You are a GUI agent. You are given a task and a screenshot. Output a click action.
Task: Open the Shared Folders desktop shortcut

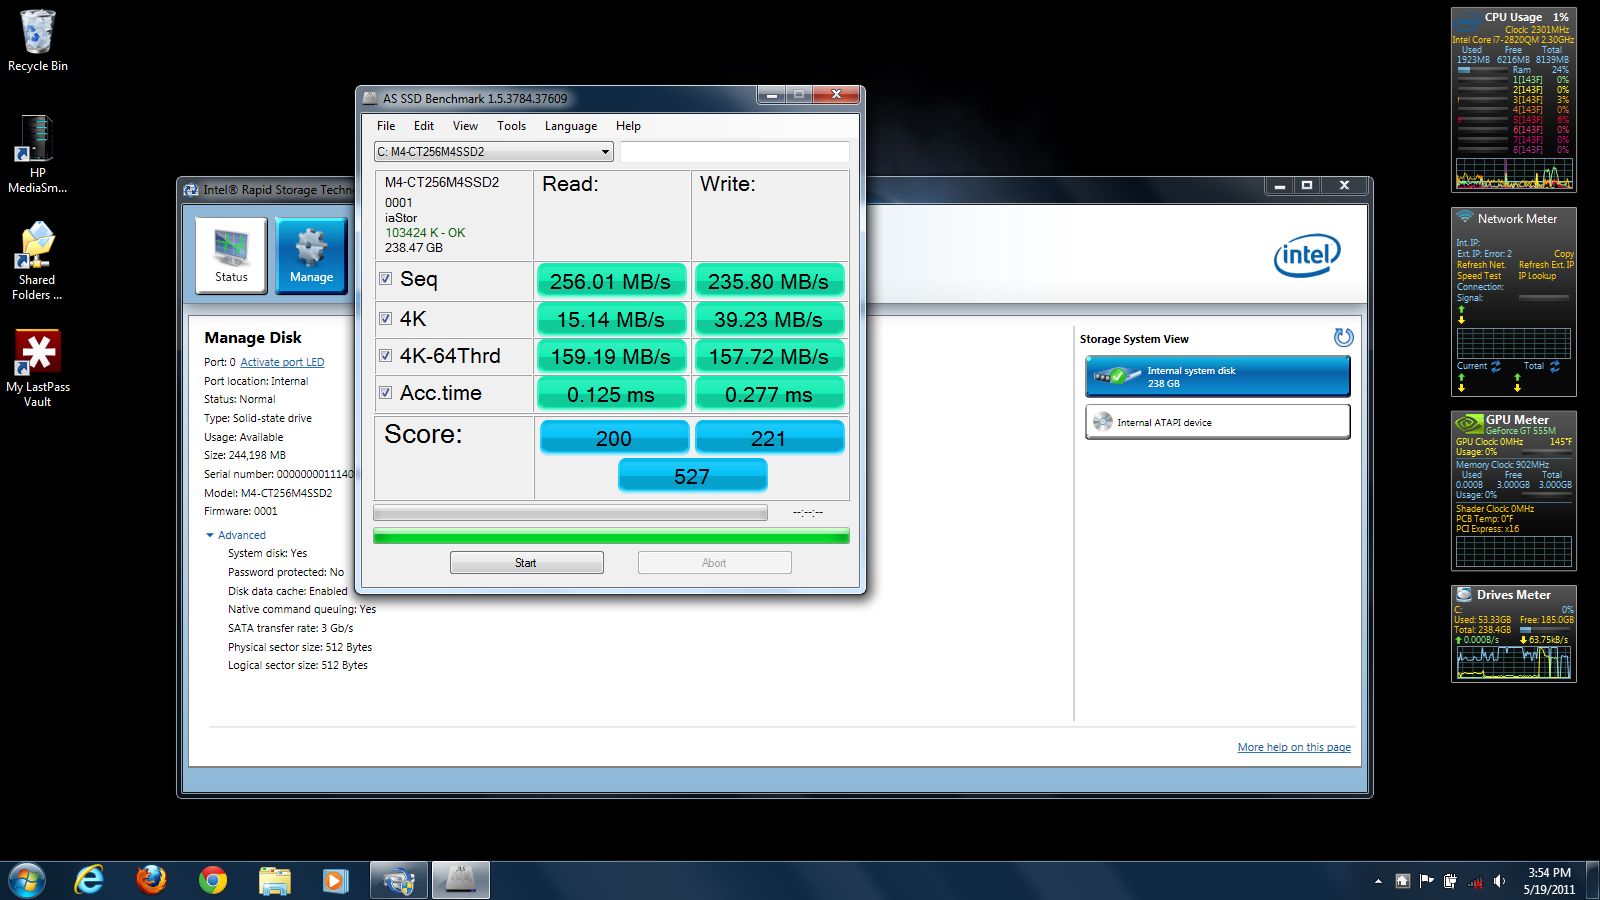(x=37, y=261)
